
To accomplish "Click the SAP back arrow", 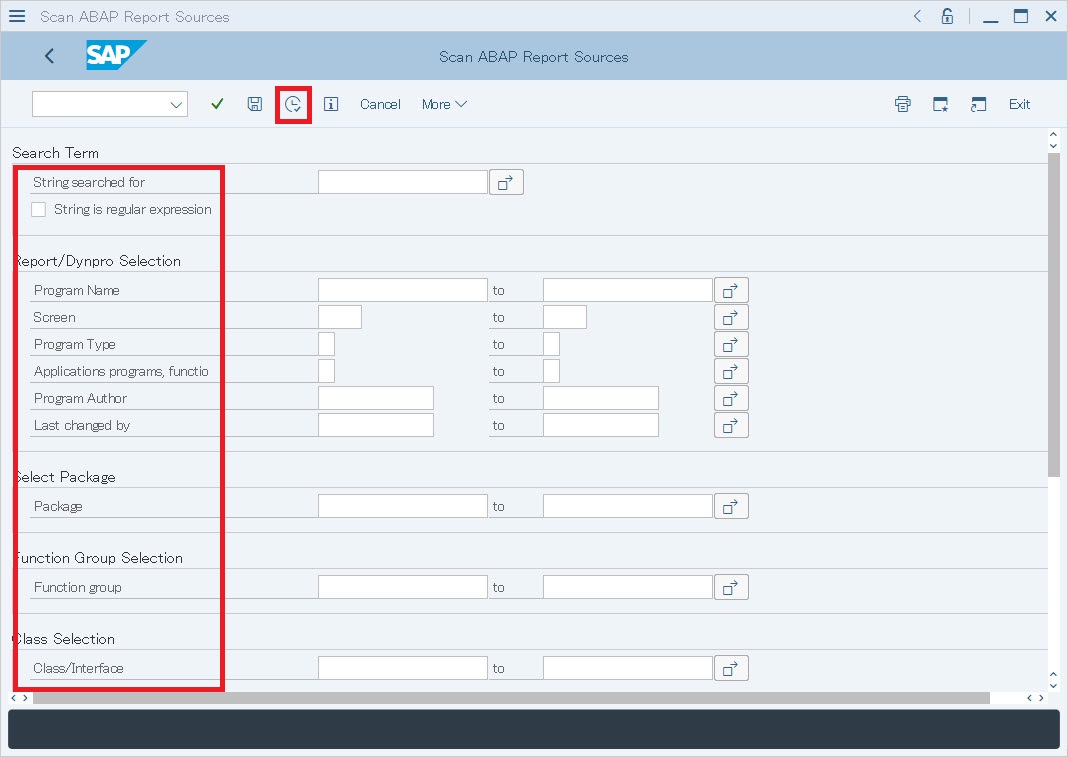I will pyautogui.click(x=49, y=56).
